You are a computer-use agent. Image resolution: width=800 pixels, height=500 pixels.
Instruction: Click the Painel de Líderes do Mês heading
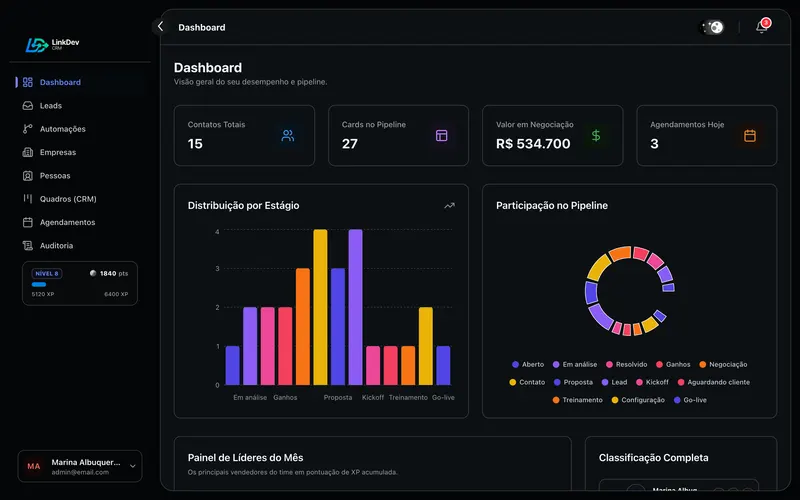pos(245,458)
